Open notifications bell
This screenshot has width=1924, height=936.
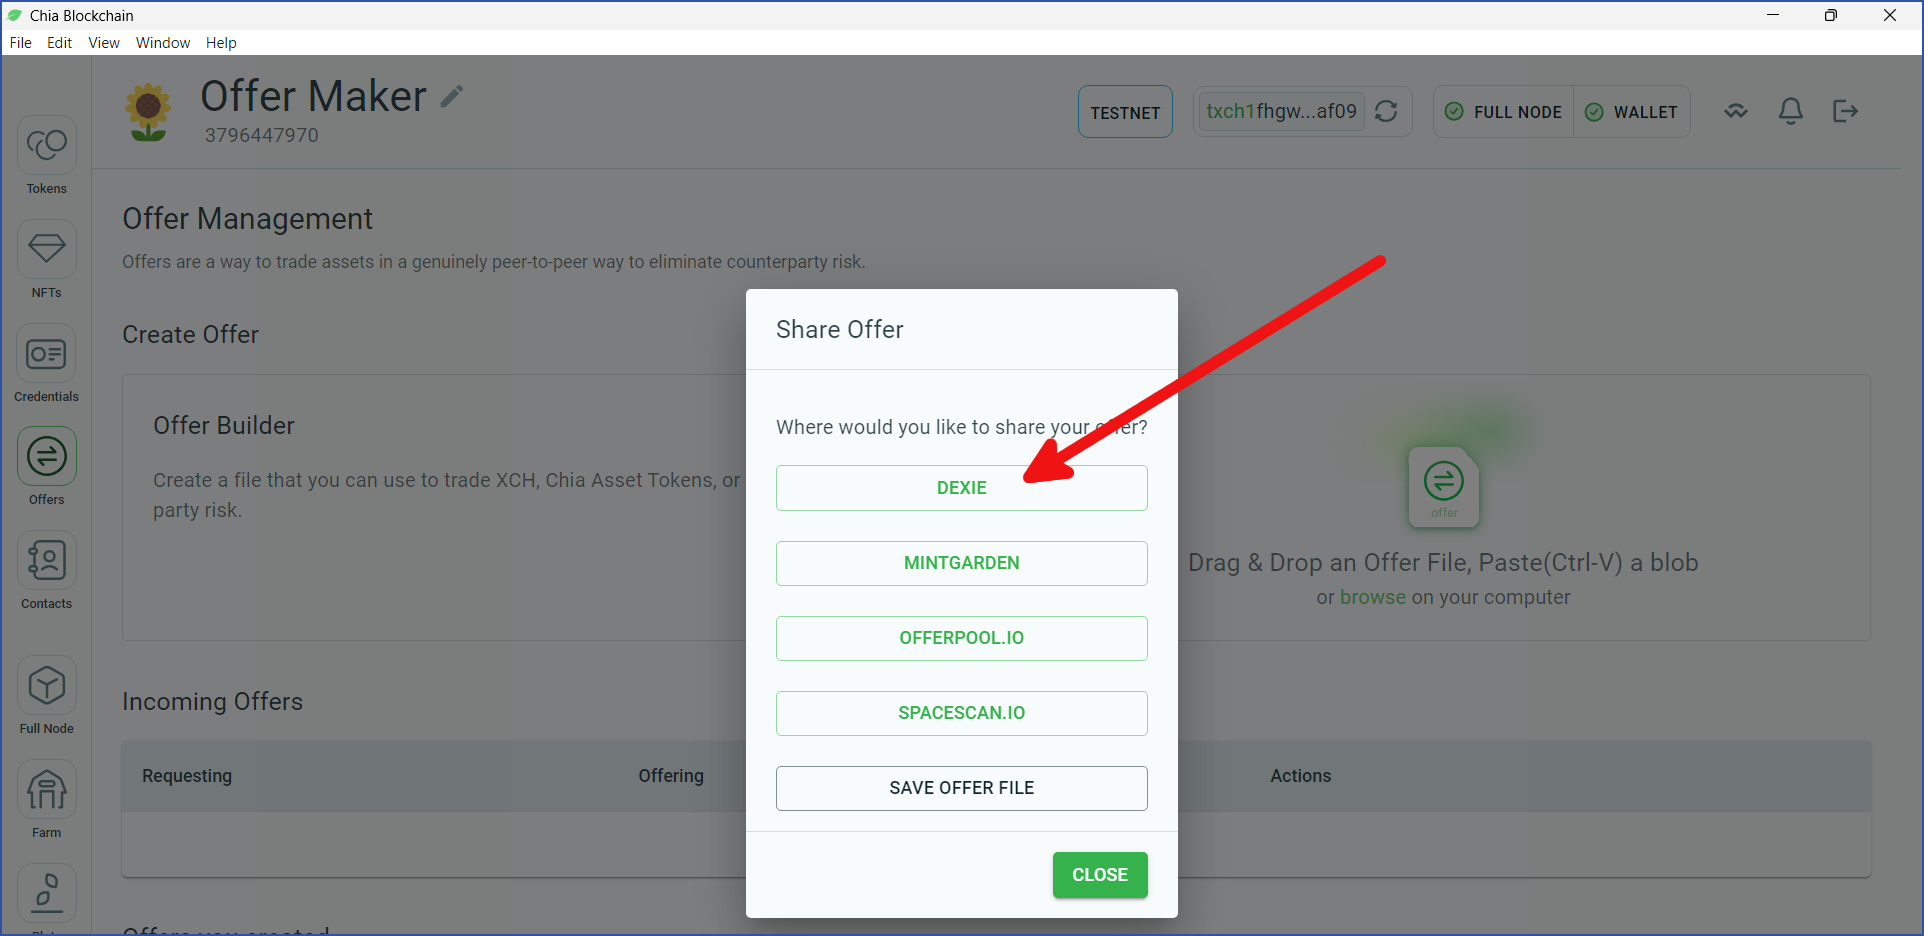coord(1791,111)
